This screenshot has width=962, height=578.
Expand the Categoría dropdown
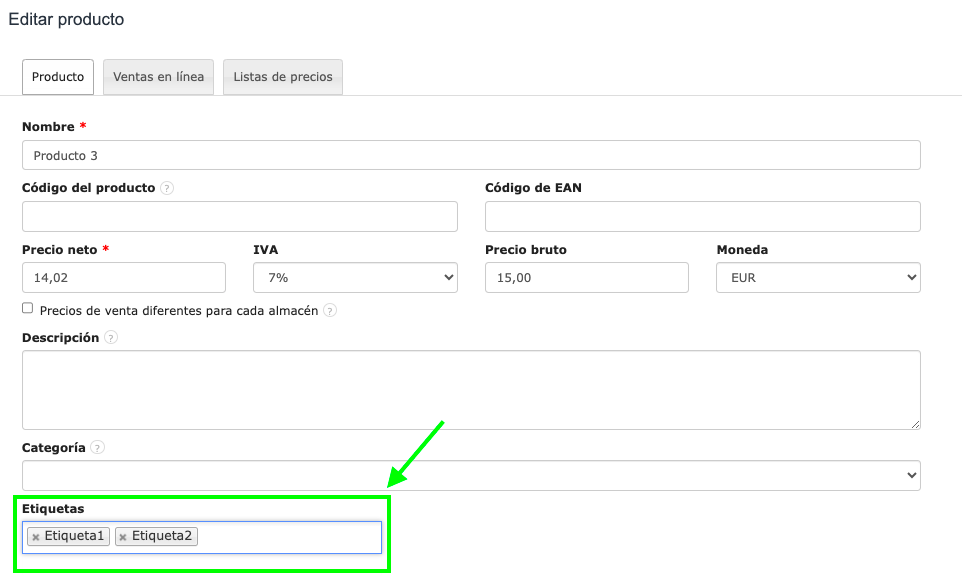[x=471, y=475]
